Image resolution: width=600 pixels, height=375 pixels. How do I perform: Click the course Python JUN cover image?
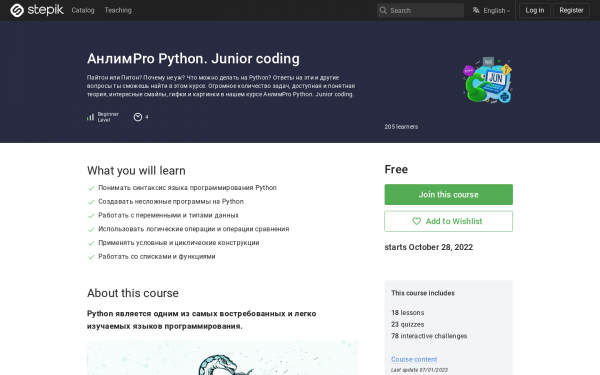(488, 80)
